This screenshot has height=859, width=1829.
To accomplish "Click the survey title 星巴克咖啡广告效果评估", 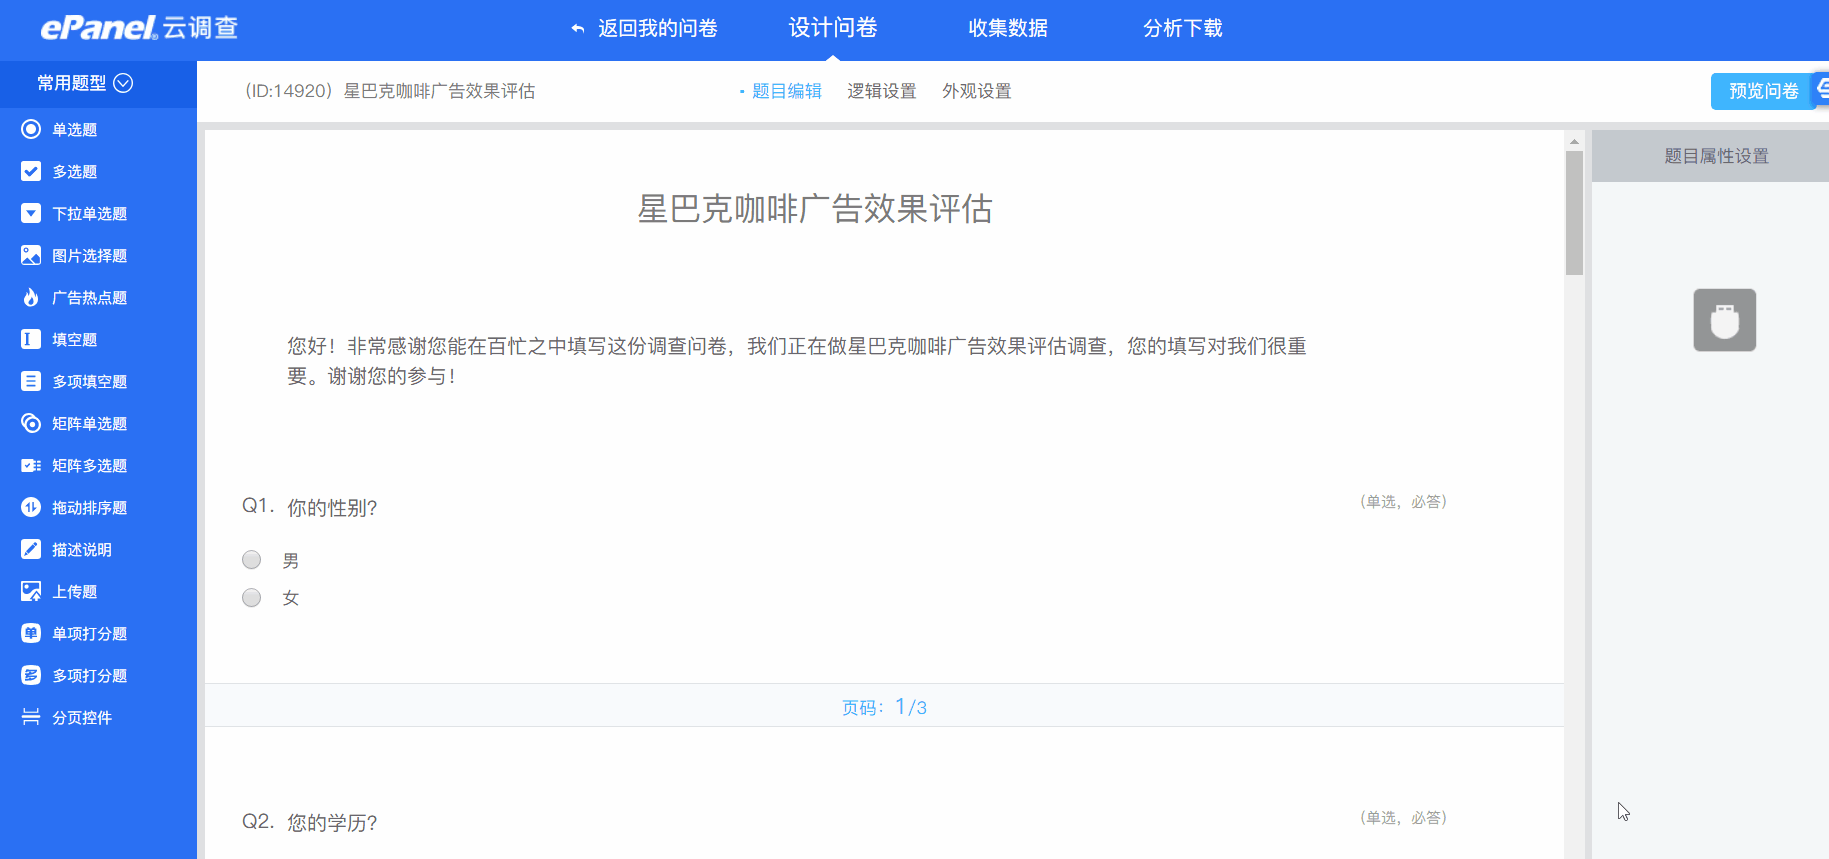I will pos(815,209).
